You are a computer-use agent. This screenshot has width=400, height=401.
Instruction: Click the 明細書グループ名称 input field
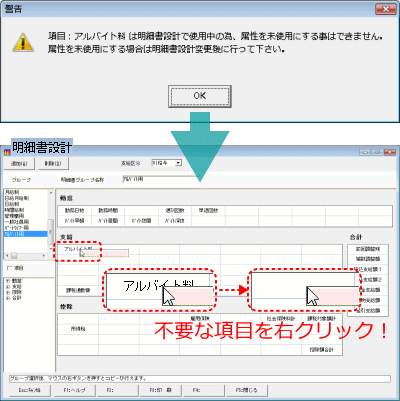click(x=160, y=179)
